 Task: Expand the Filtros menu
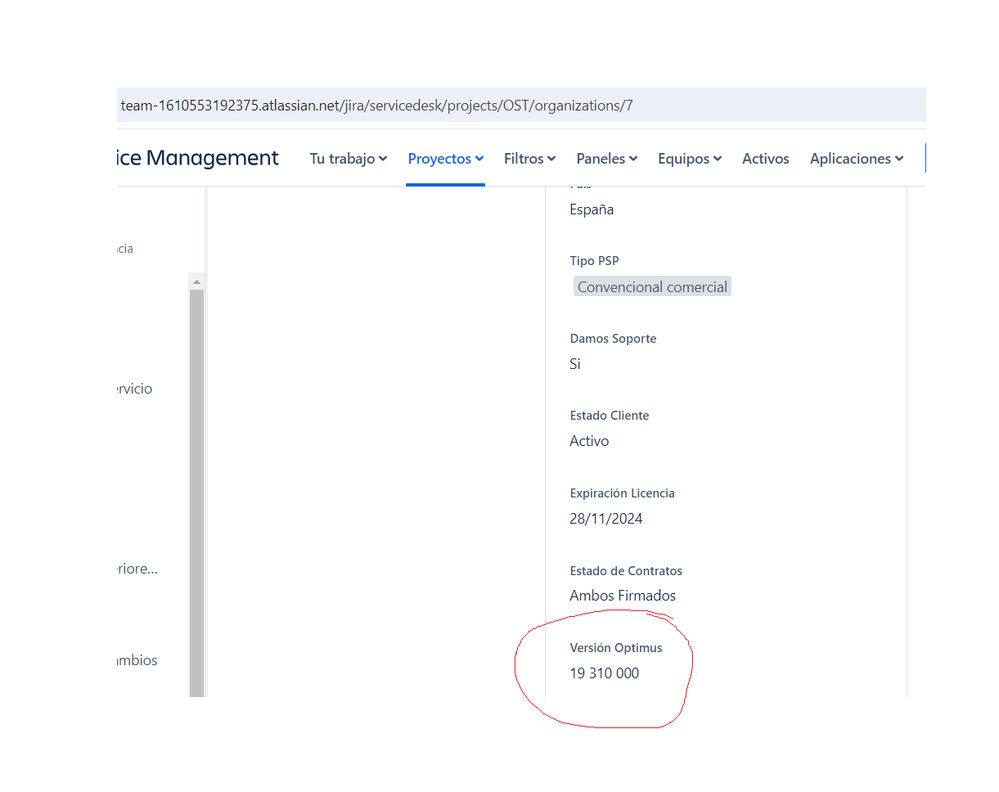(529, 159)
